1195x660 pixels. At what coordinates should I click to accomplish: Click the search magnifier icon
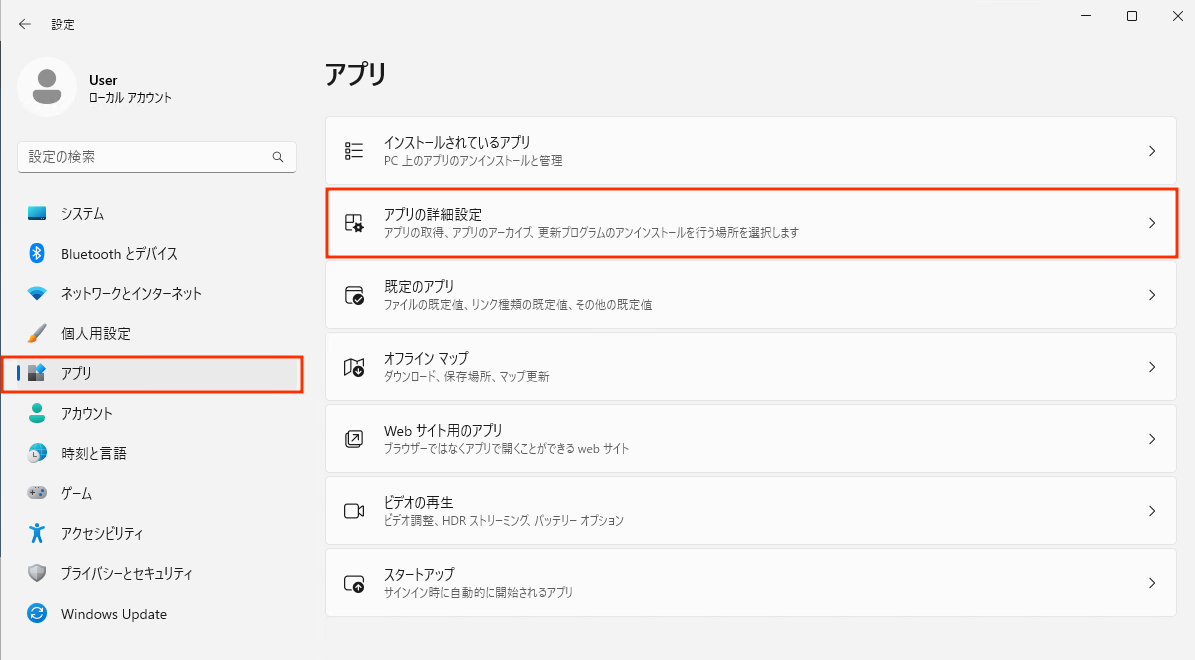coord(278,157)
